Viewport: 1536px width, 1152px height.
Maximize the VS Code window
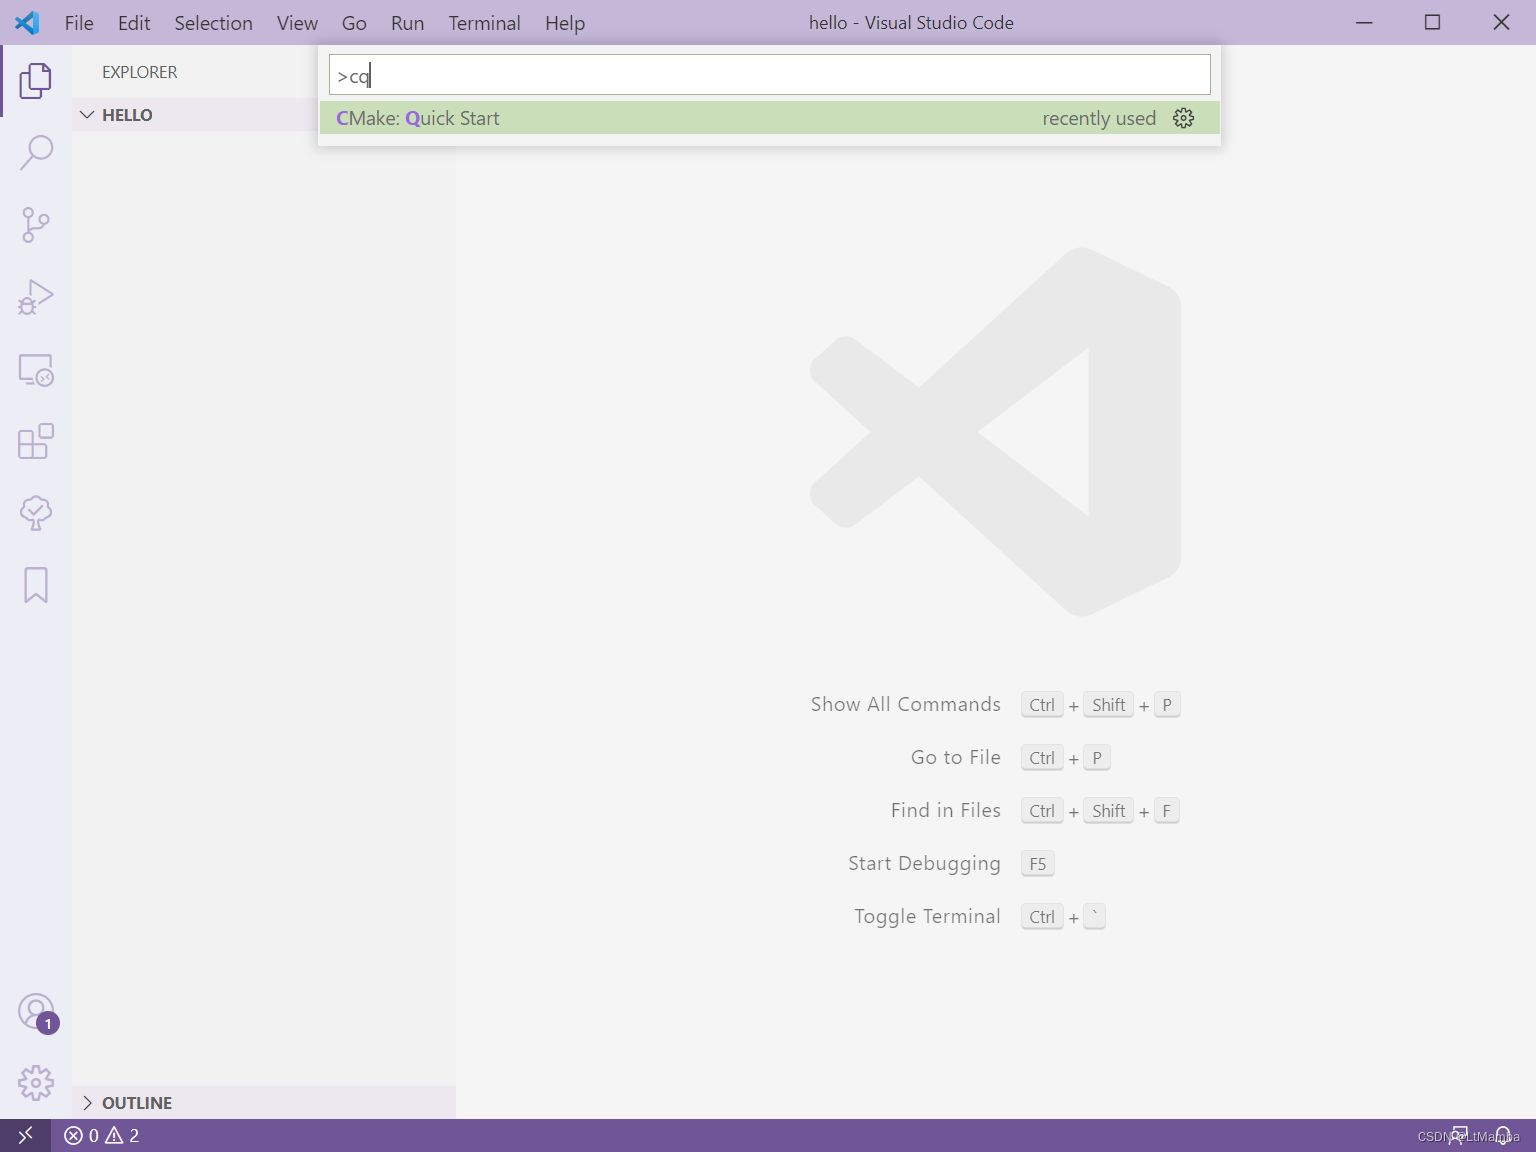(x=1433, y=22)
